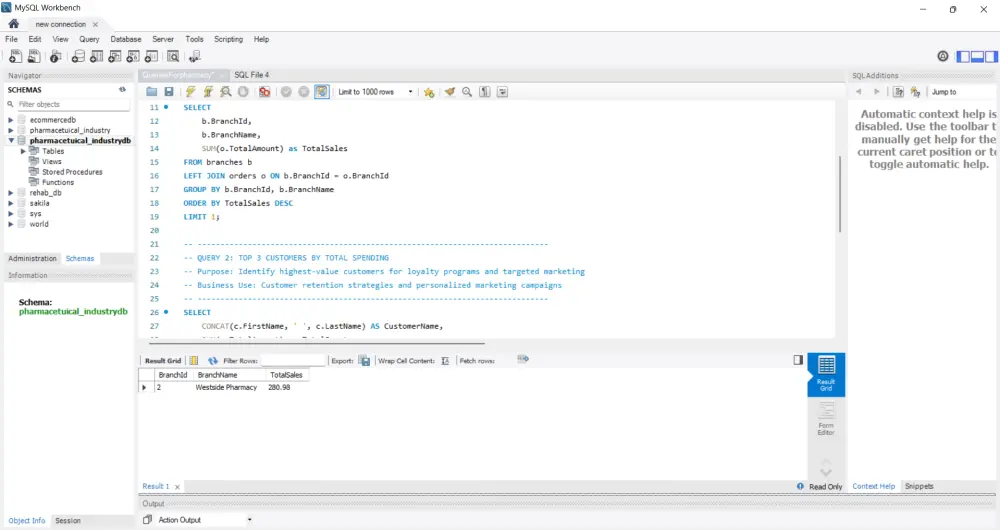Expand the sys schema

pos(11,214)
